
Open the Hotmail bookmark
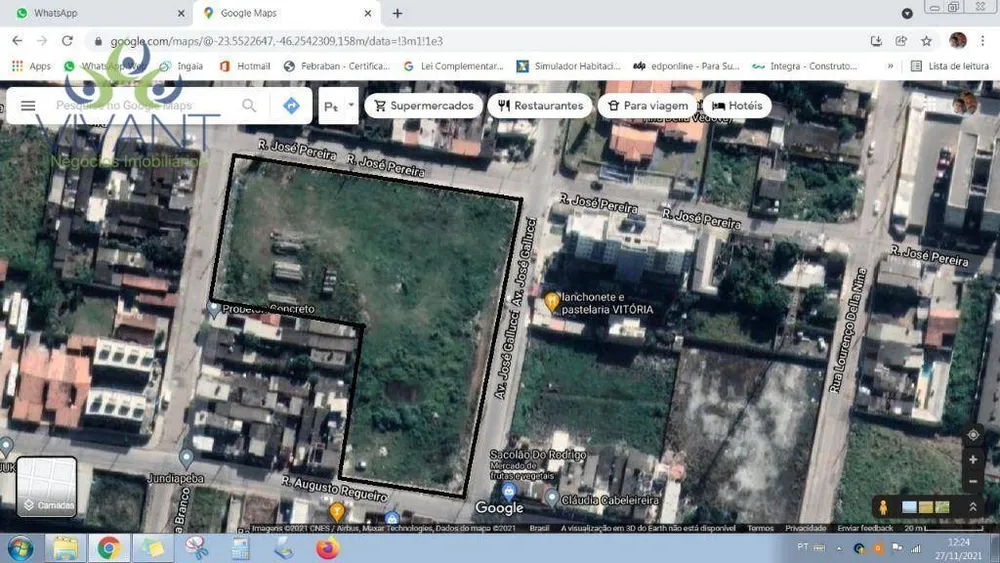click(x=246, y=66)
